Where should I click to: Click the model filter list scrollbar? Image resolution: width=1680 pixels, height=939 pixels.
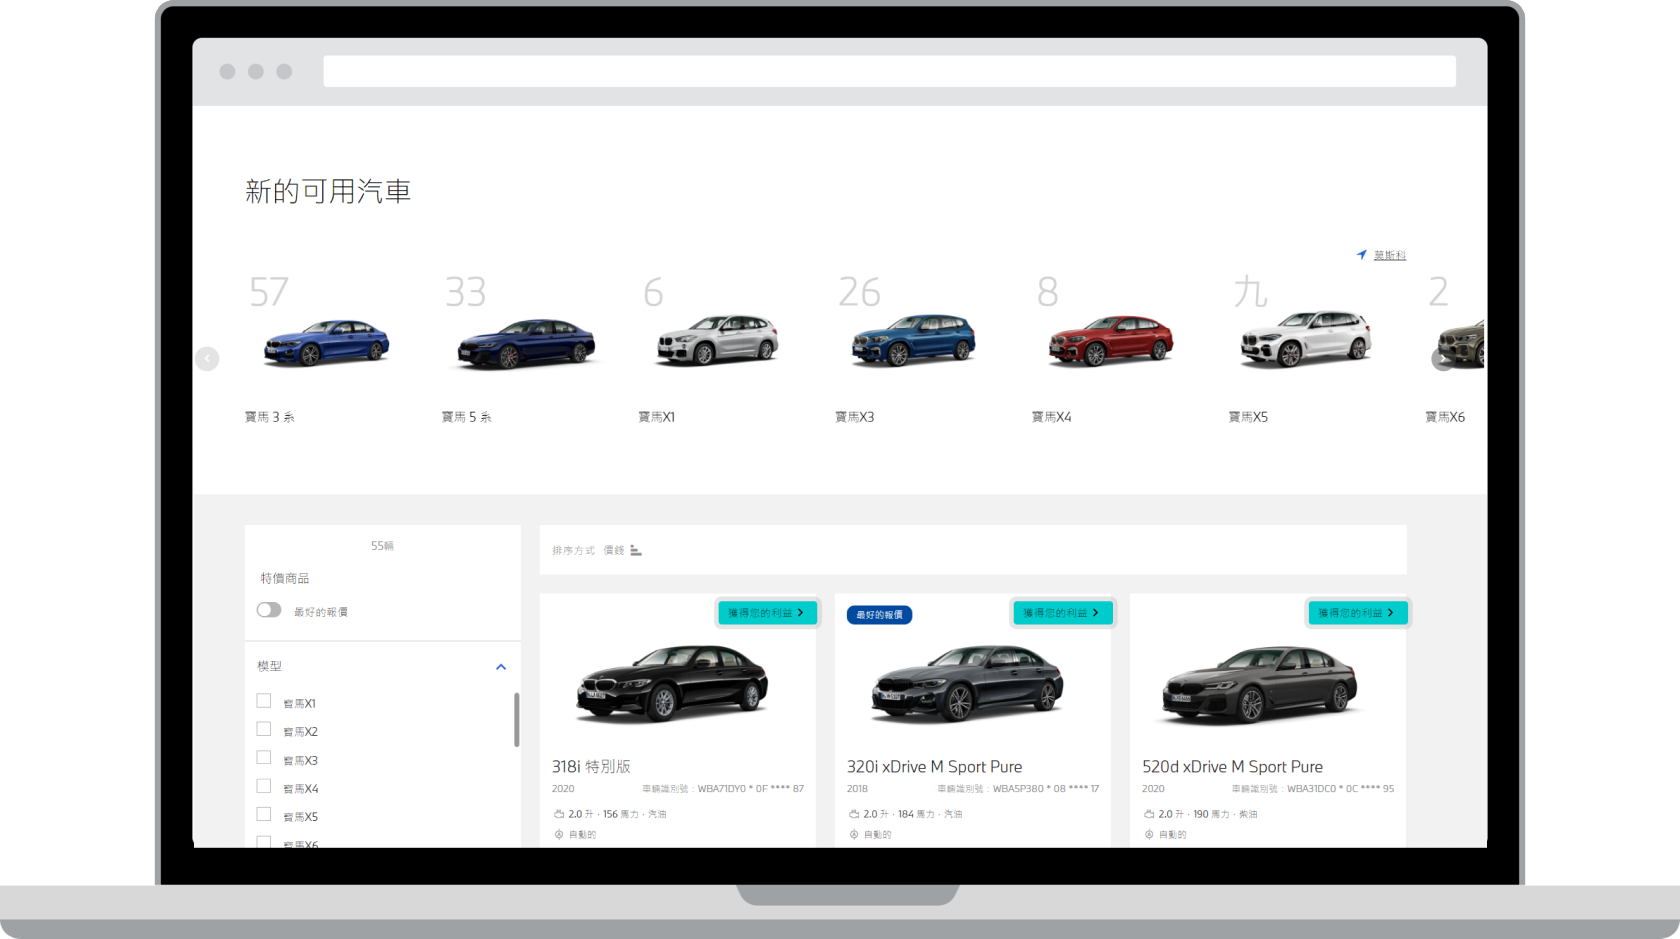pos(516,719)
